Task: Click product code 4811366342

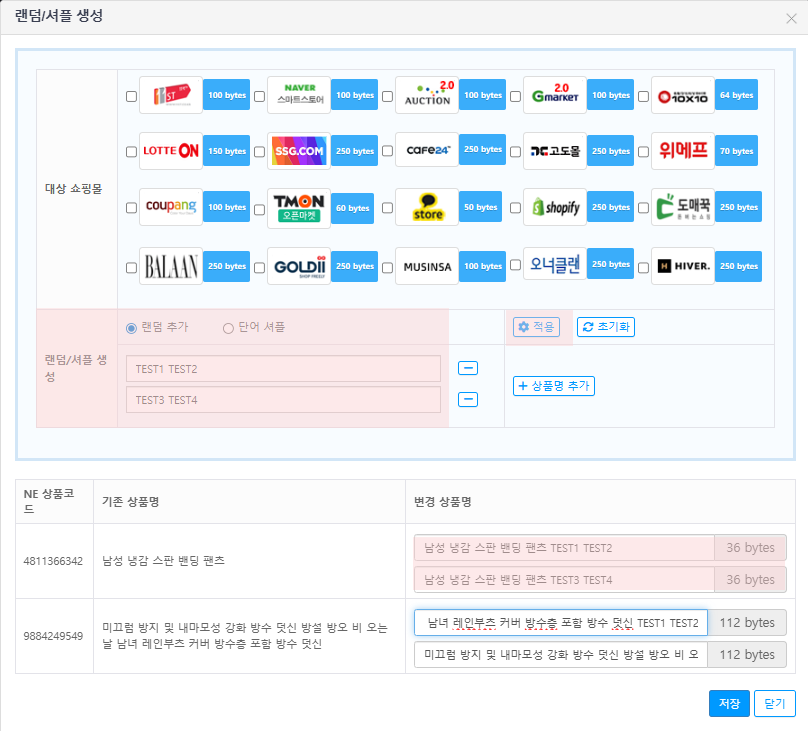Action: [x=53, y=561]
